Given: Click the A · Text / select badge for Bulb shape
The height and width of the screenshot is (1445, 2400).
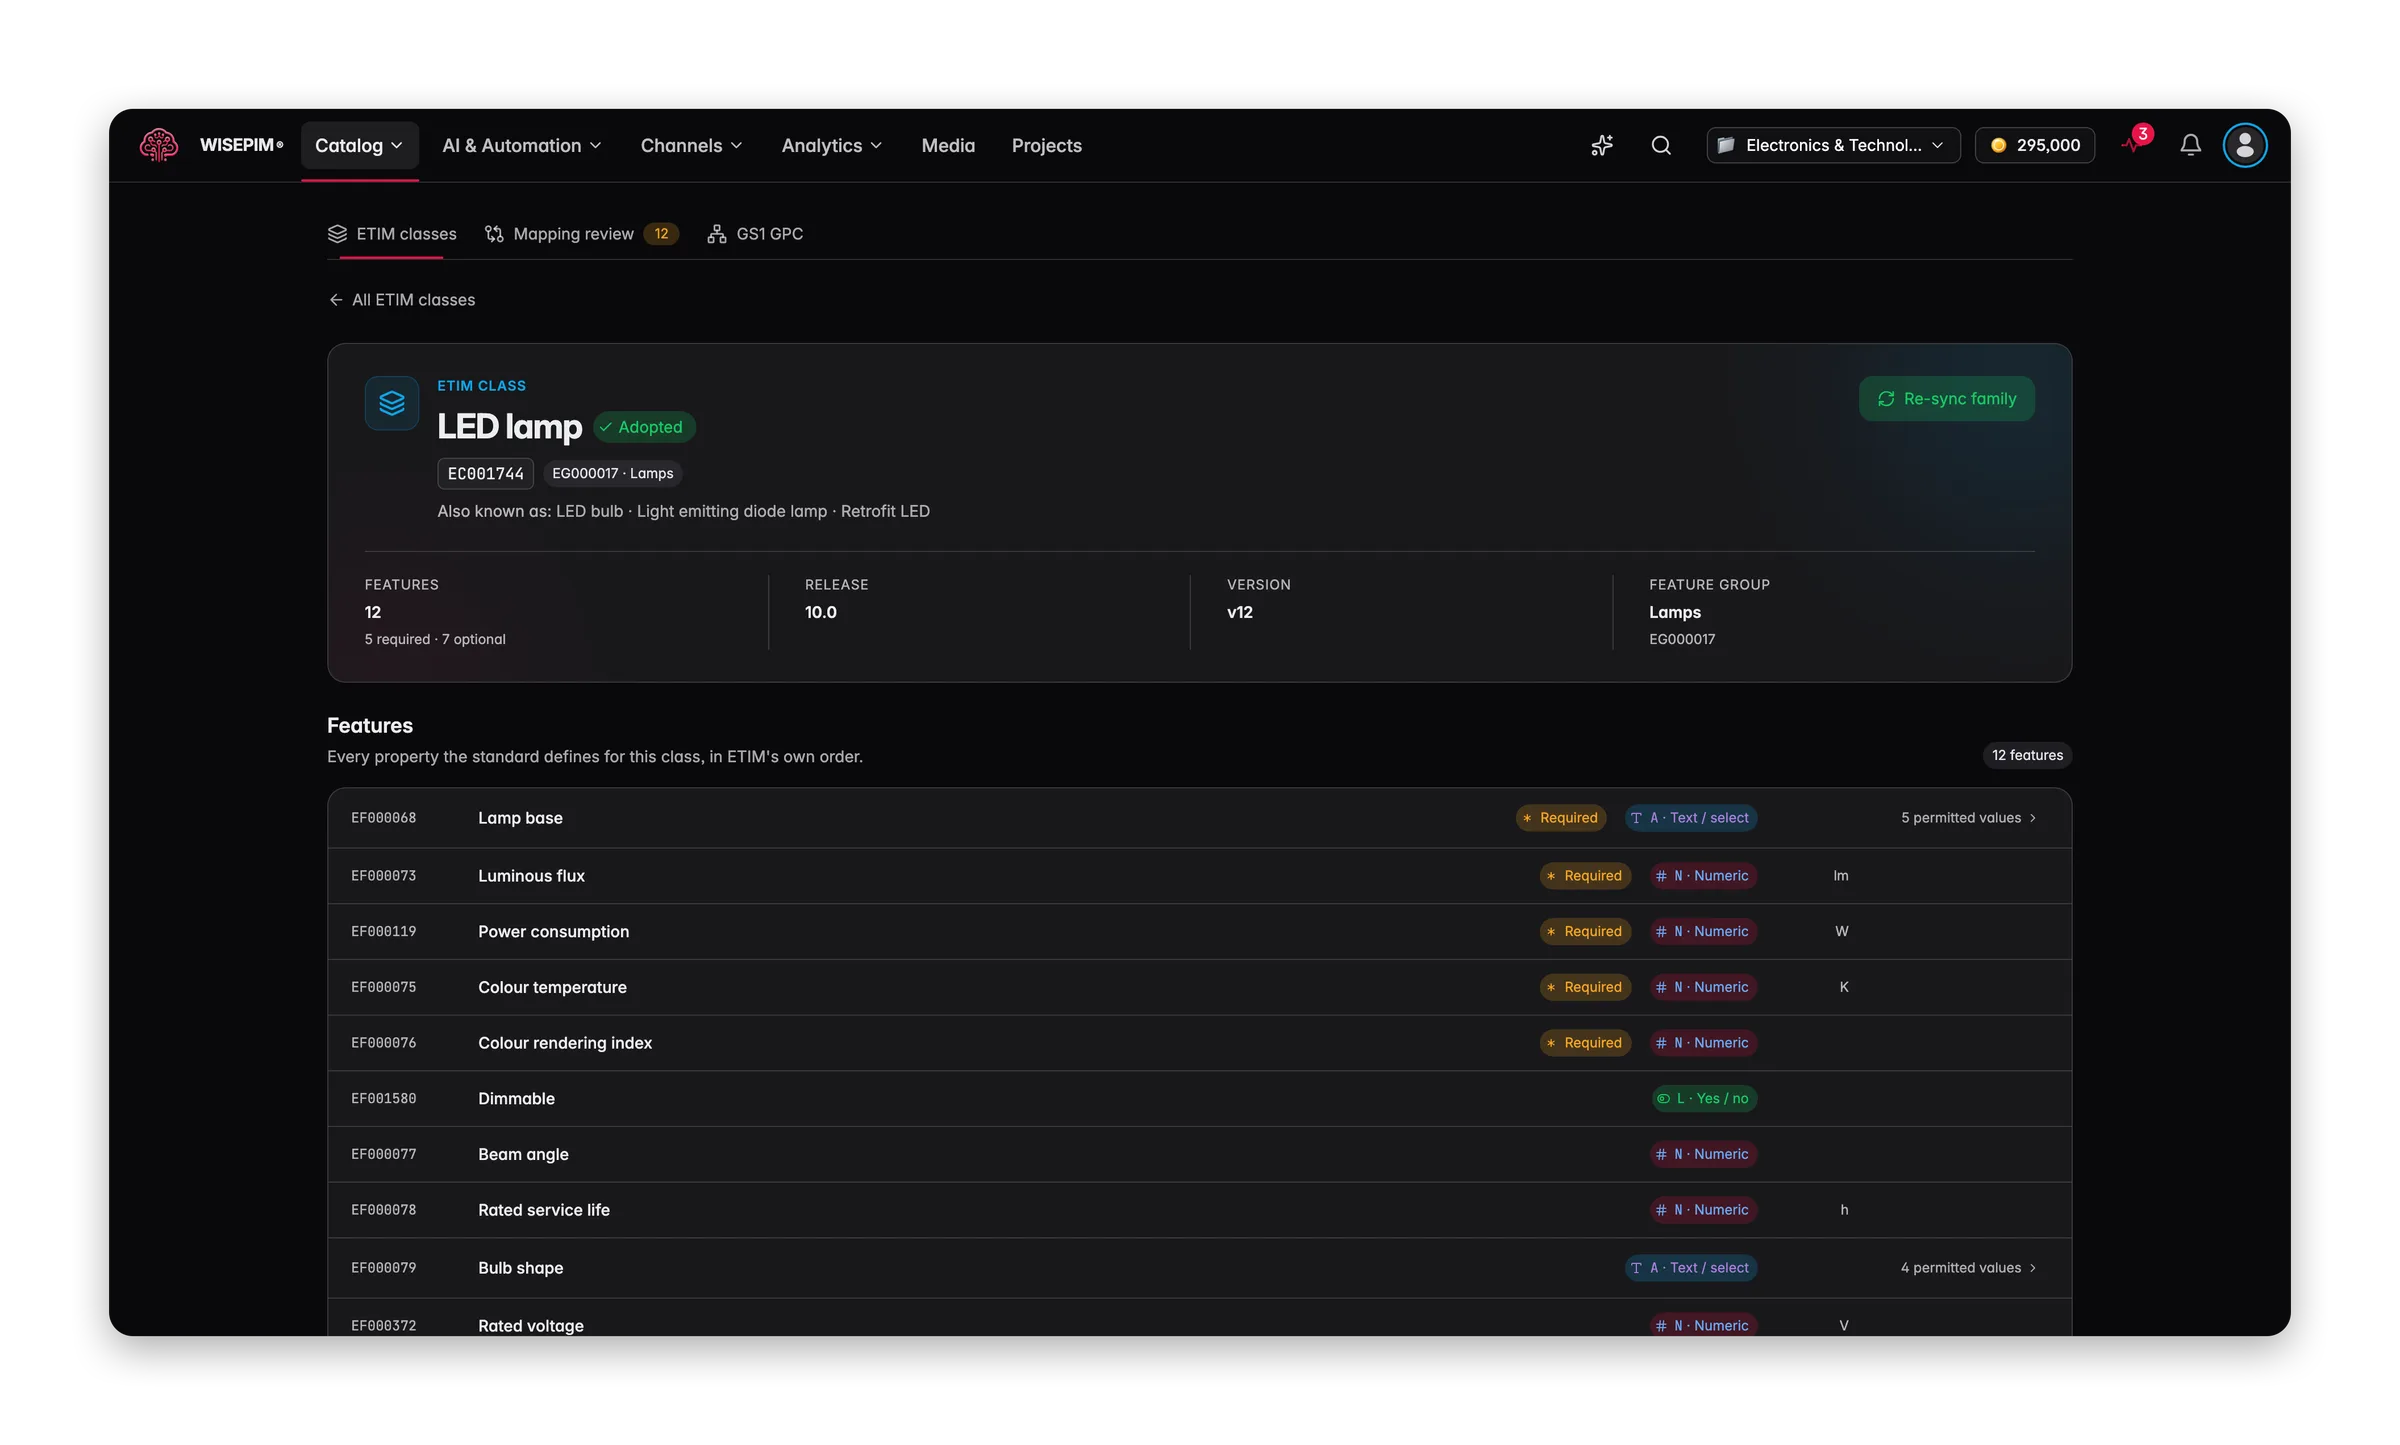Looking at the screenshot, I should click(x=1691, y=1267).
